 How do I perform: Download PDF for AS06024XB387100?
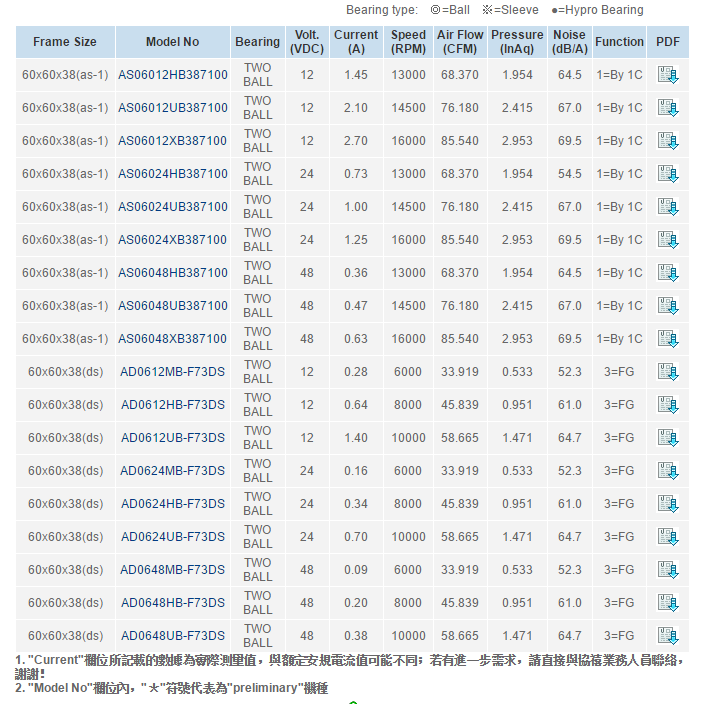(668, 240)
